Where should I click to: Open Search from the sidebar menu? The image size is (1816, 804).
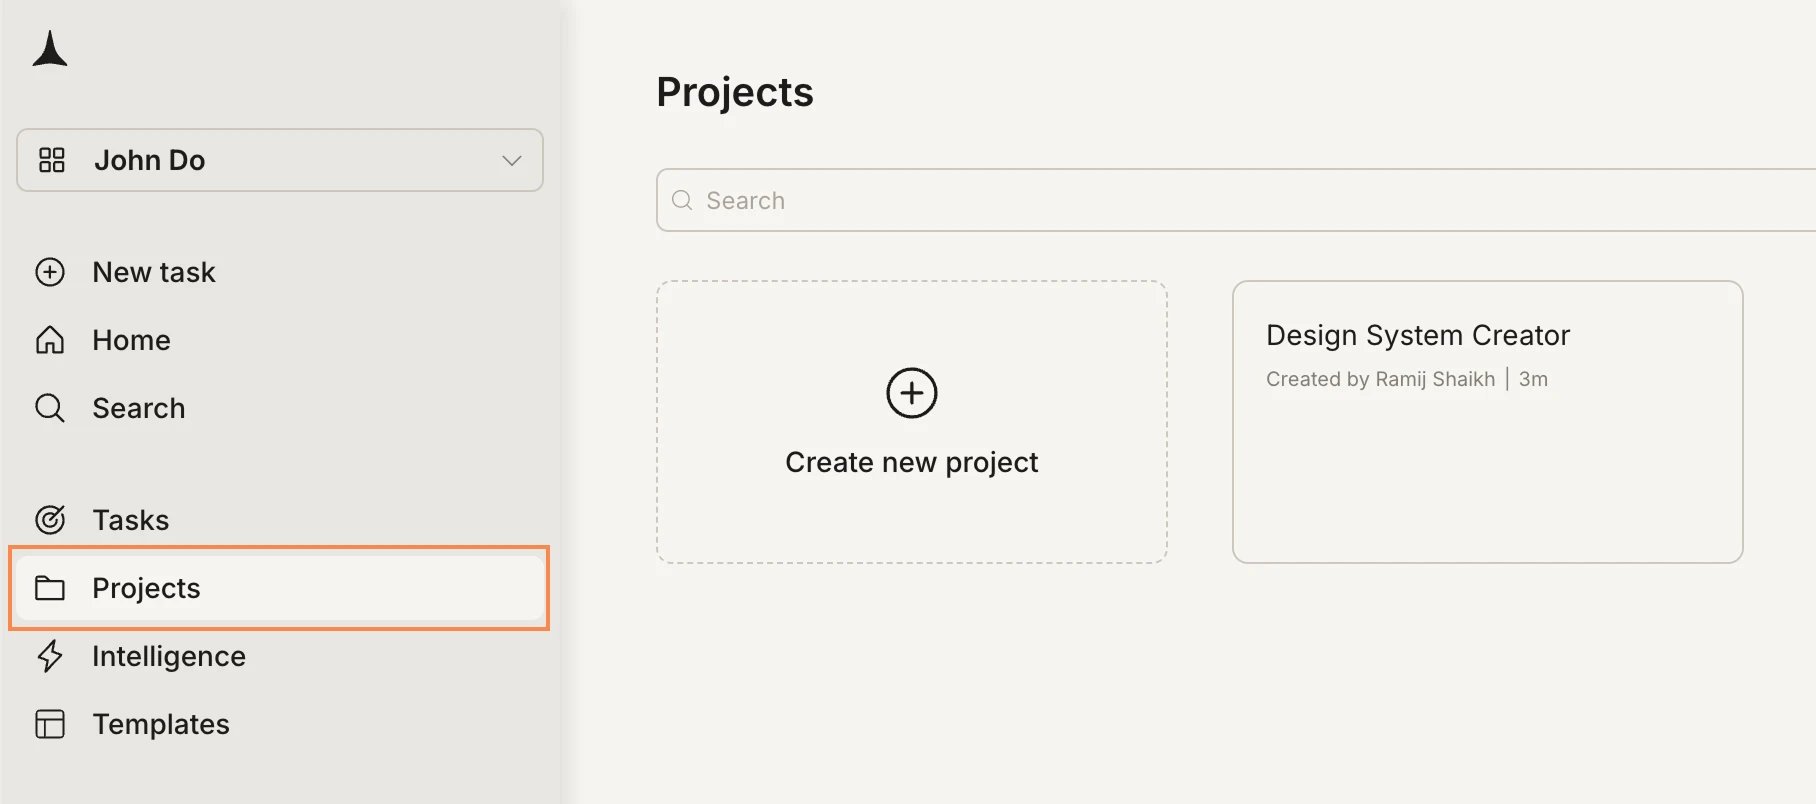pos(139,408)
